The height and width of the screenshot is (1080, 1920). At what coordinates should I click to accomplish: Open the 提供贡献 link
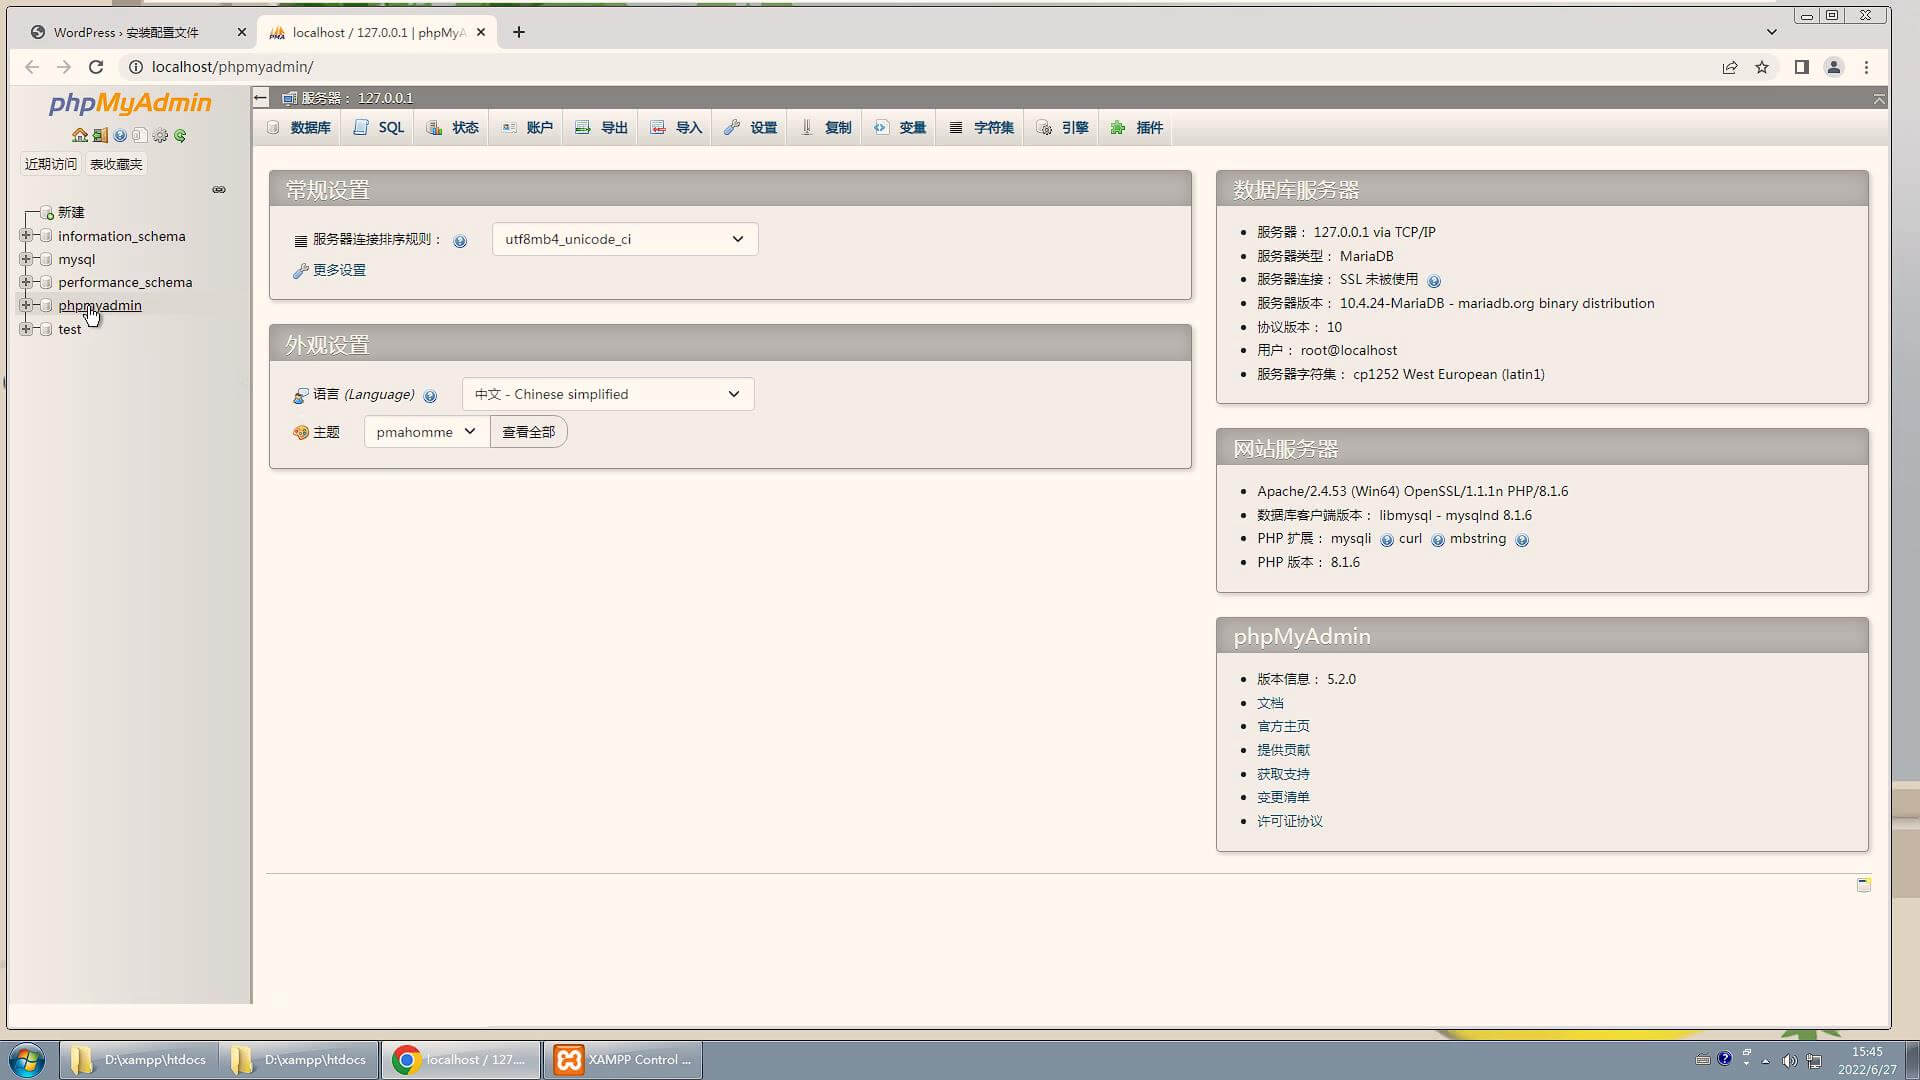pos(1283,750)
